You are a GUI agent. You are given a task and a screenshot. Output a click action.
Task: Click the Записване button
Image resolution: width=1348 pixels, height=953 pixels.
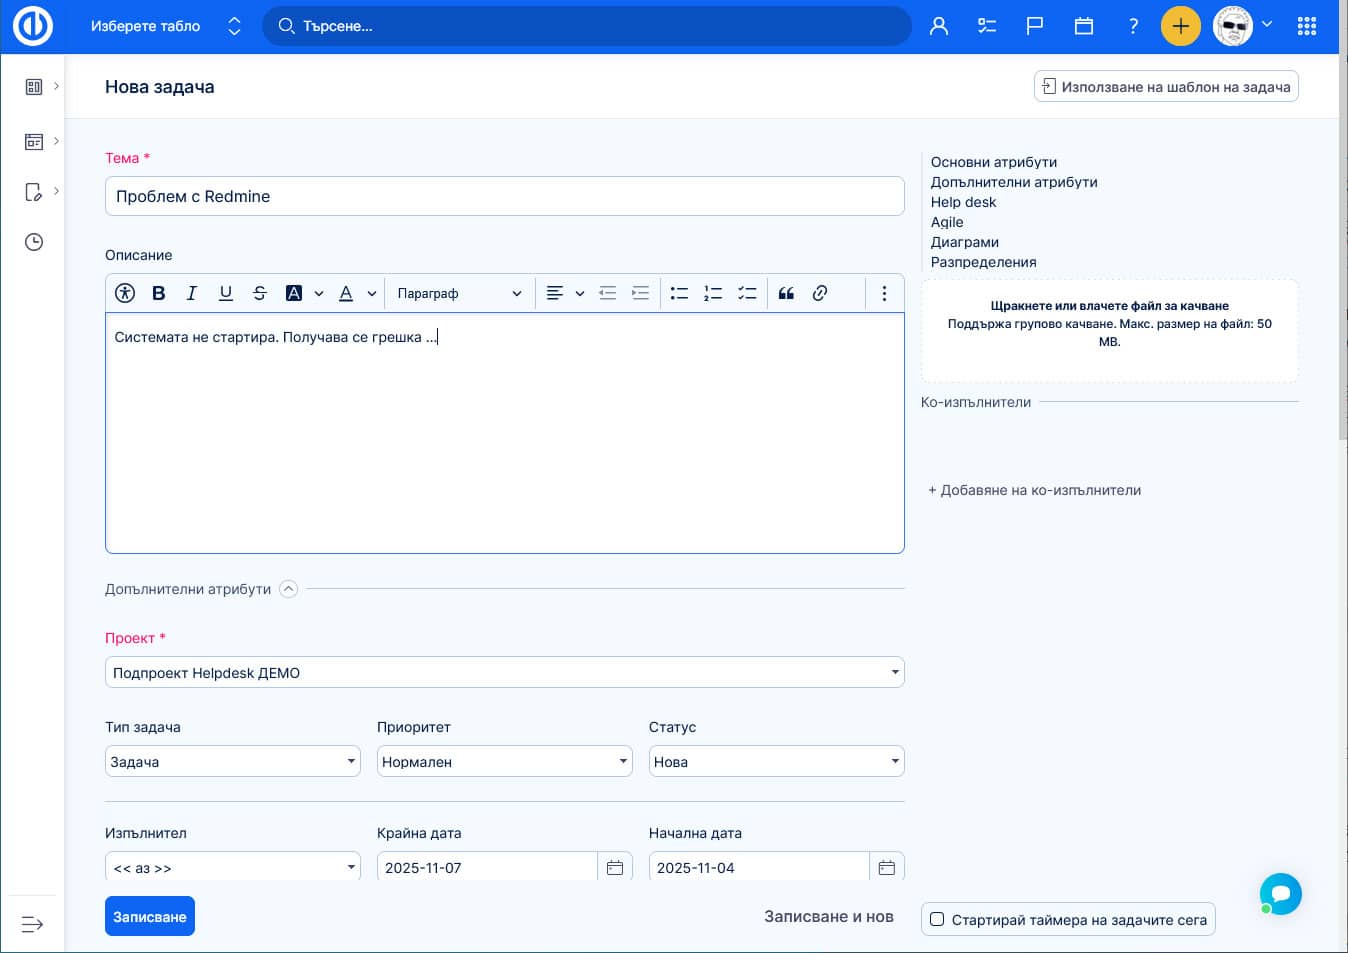tap(150, 916)
